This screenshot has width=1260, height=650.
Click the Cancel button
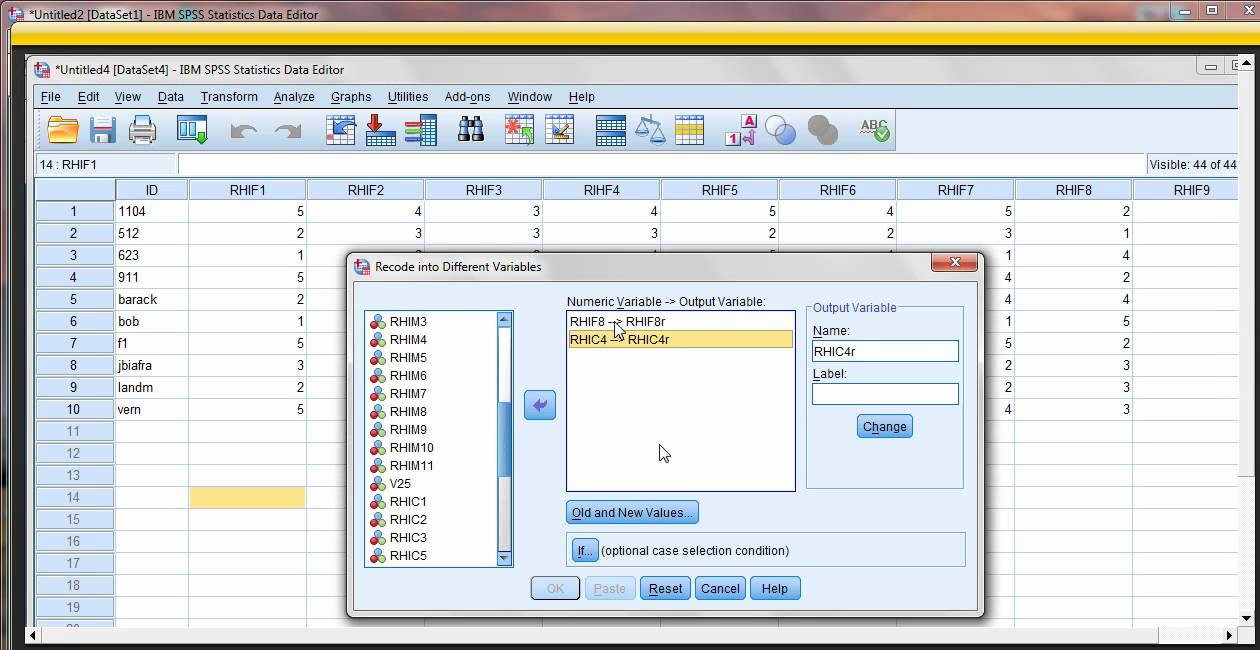pos(720,589)
